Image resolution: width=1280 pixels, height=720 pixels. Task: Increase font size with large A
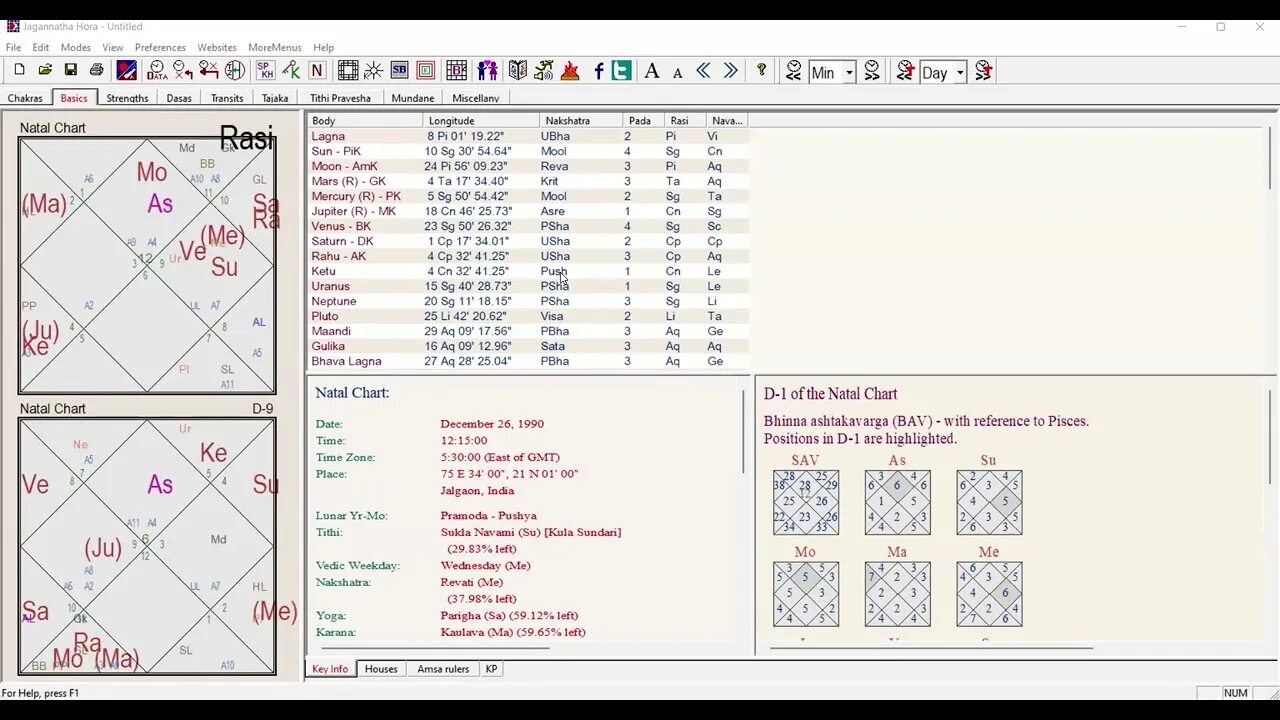(x=652, y=70)
